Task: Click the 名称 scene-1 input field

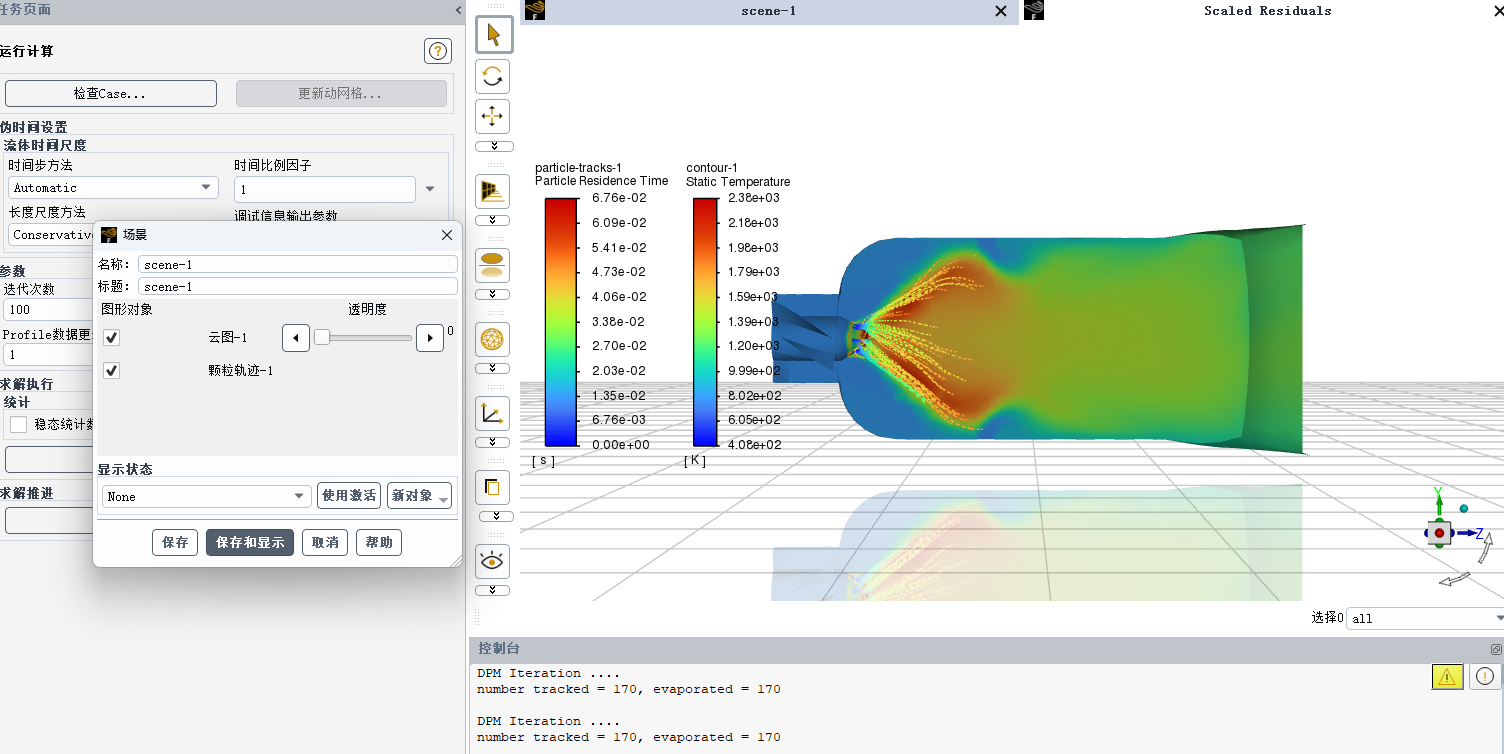Action: click(298, 265)
